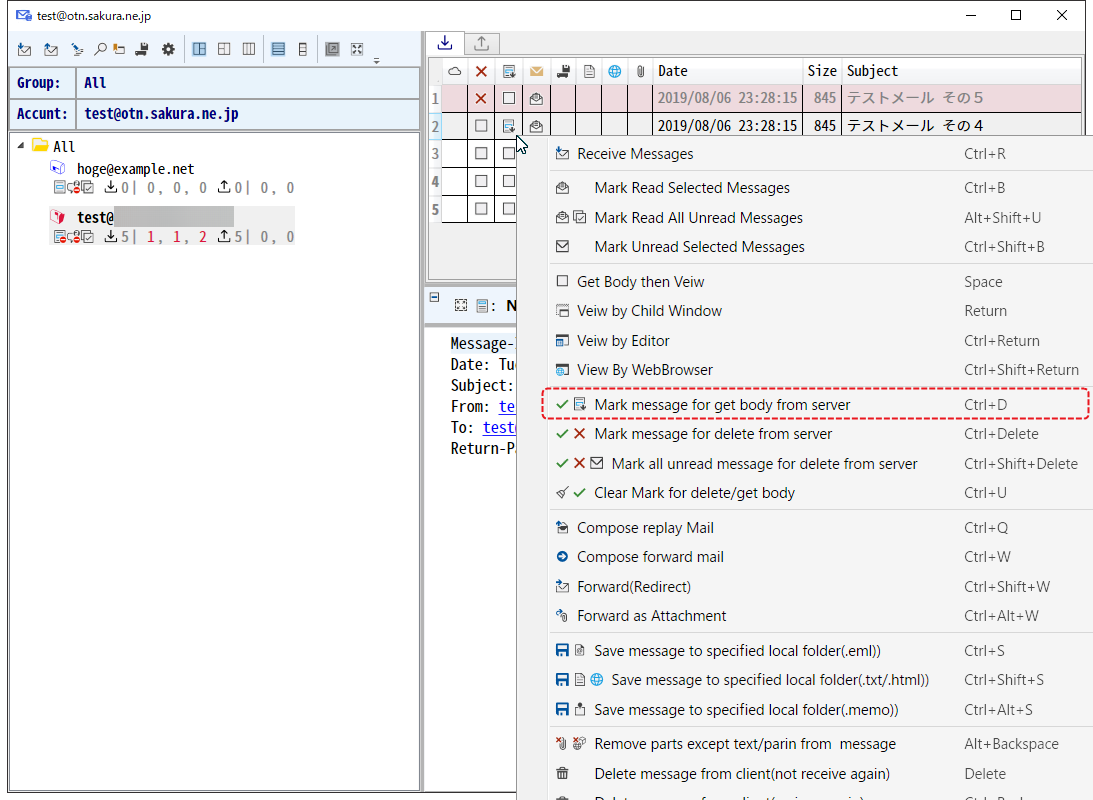Open the toolbar overflow dropdown arrow

point(376,61)
